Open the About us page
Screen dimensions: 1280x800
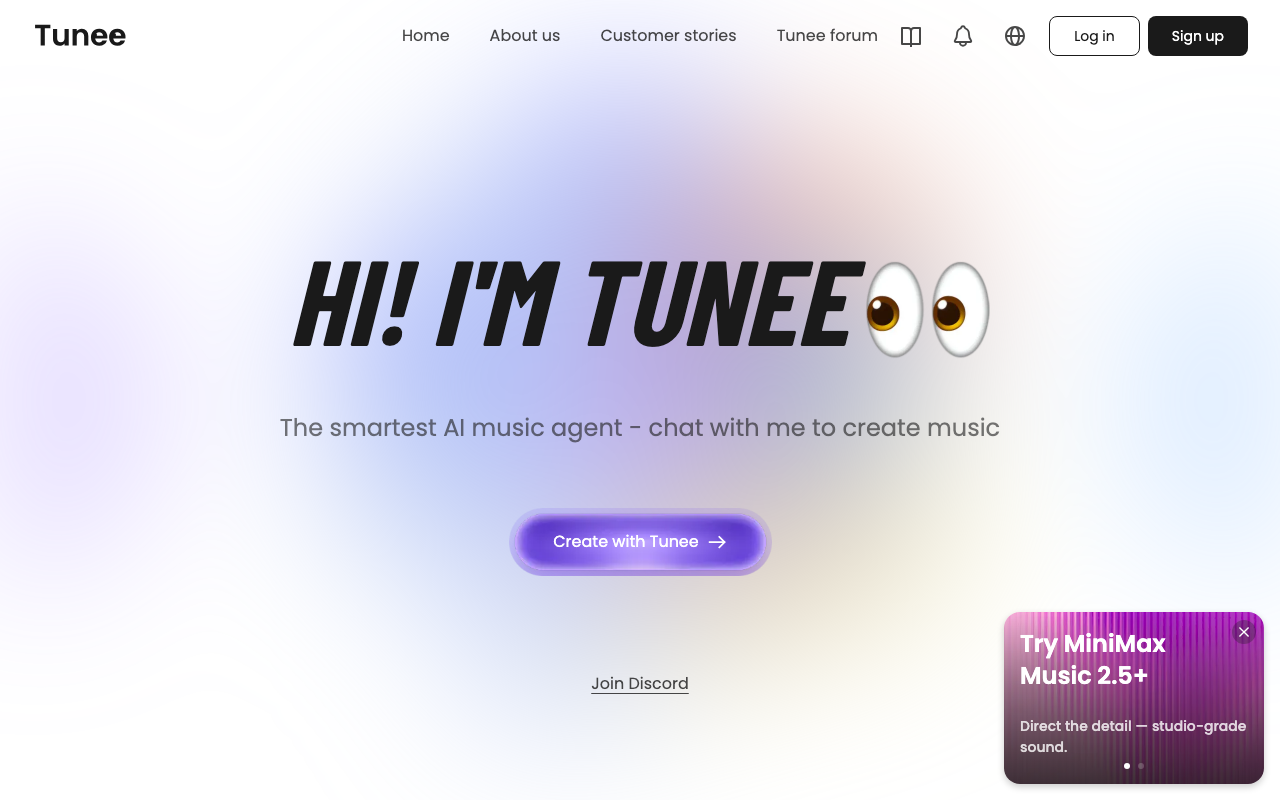[x=525, y=36]
